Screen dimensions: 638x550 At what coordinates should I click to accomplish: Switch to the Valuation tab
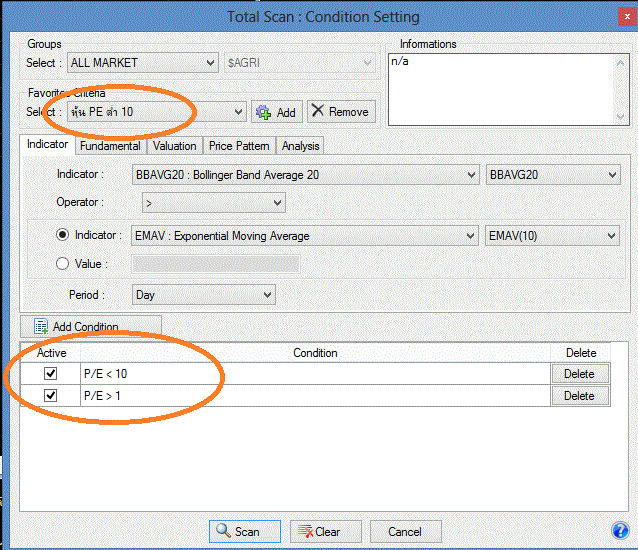[x=175, y=146]
